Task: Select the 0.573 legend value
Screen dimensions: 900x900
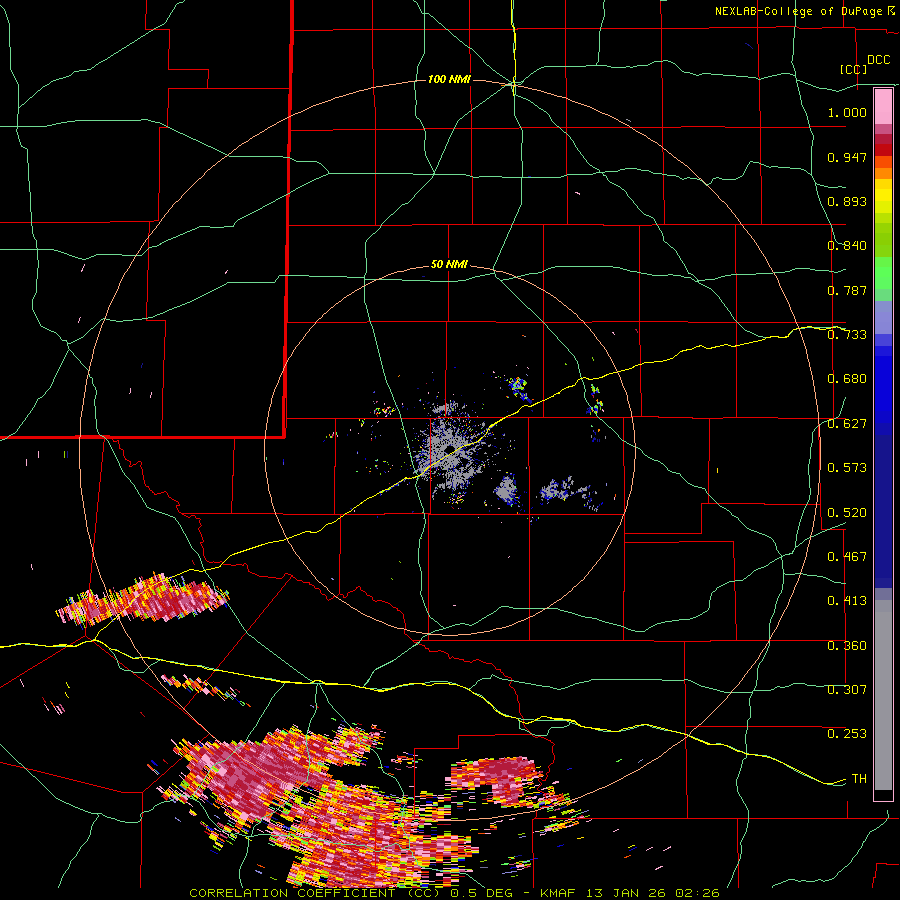Action: (847, 468)
